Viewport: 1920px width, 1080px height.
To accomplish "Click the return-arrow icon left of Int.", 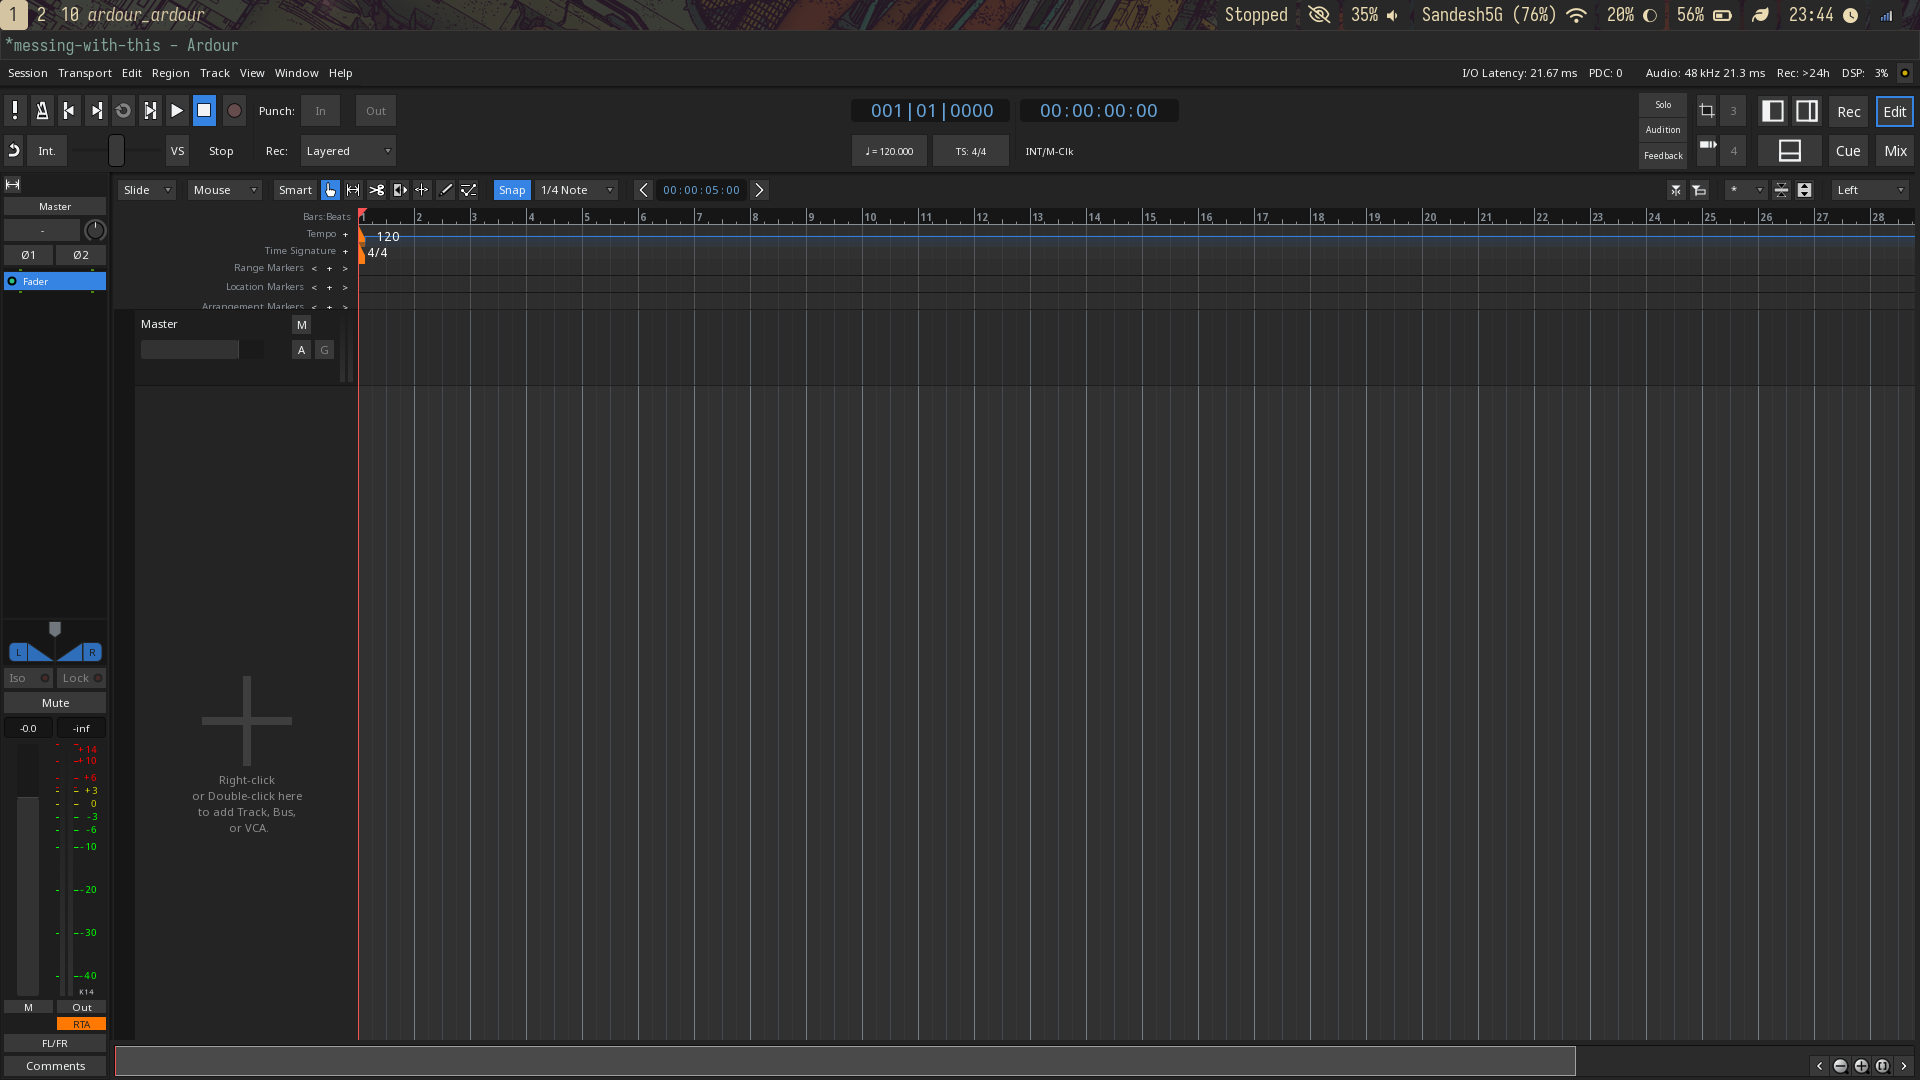I will tap(14, 151).
